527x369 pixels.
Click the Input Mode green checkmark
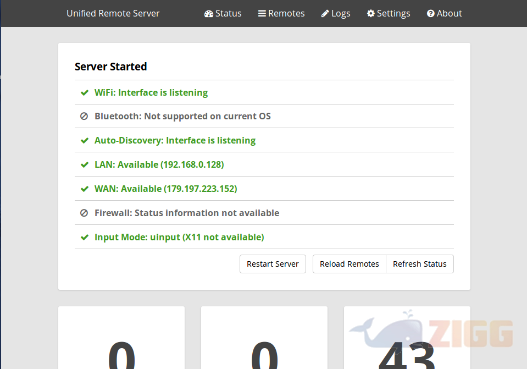84,237
